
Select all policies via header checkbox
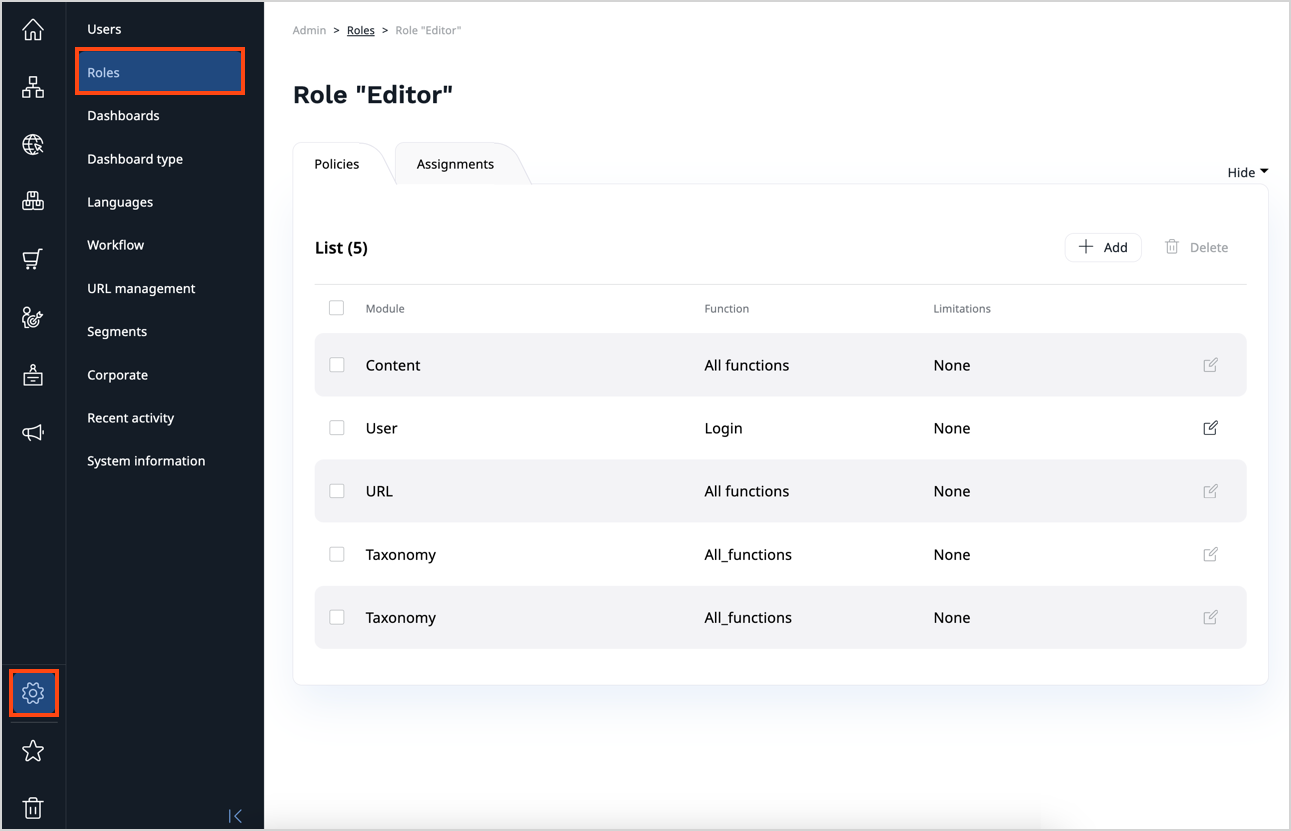(337, 308)
